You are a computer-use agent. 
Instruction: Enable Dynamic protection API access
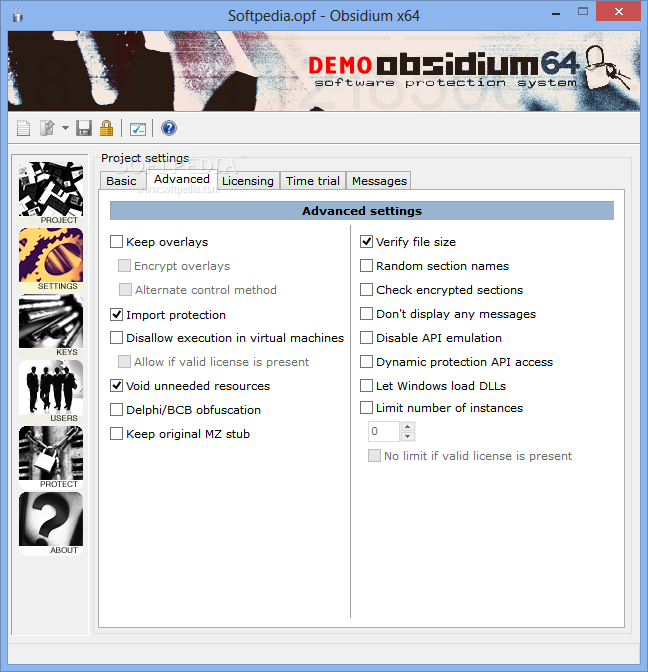point(366,362)
